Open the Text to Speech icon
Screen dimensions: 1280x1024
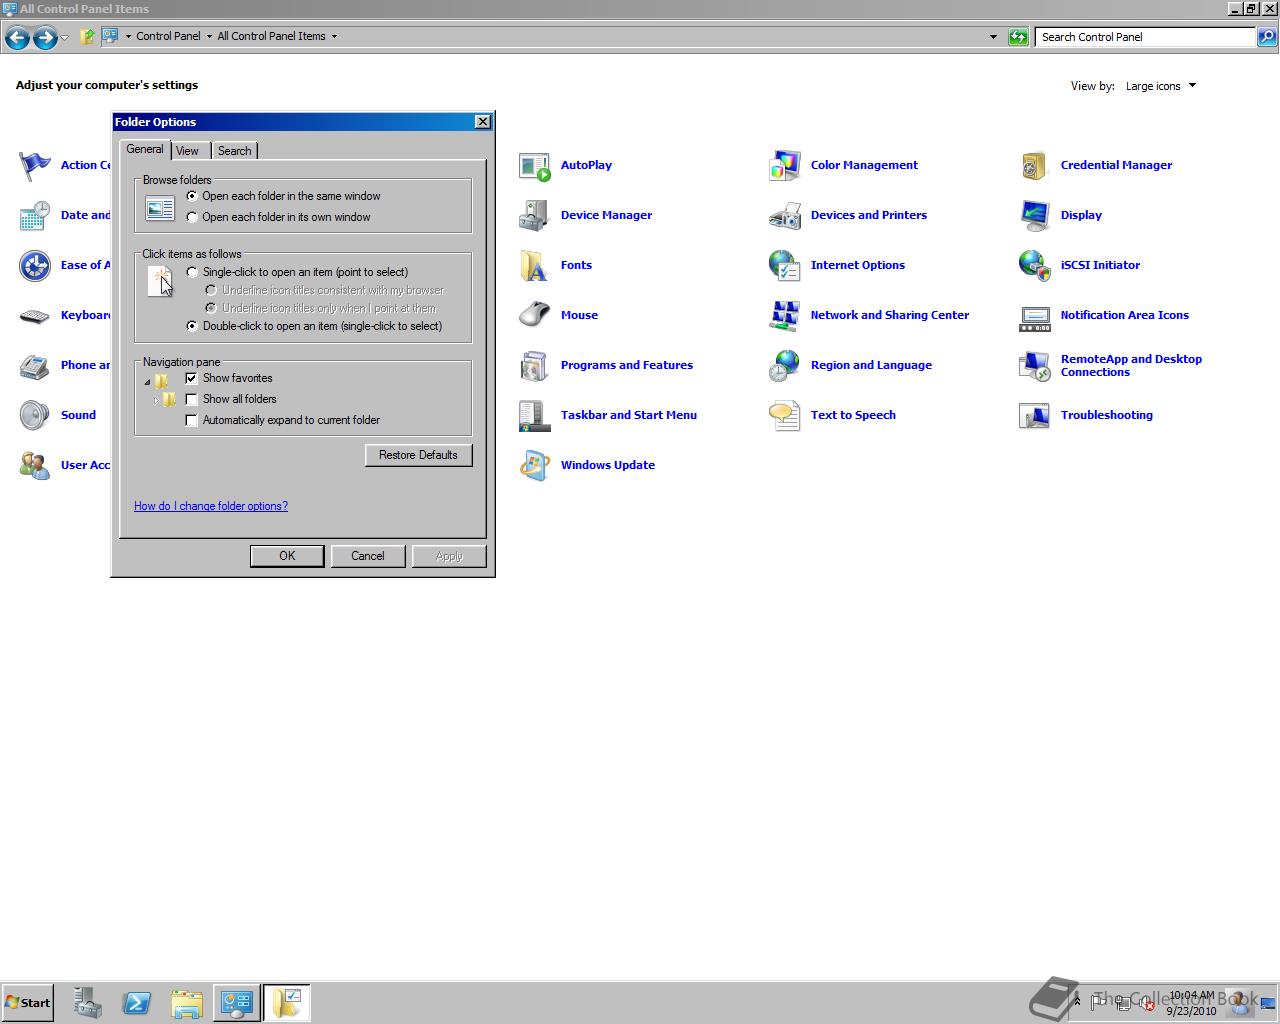click(x=785, y=416)
